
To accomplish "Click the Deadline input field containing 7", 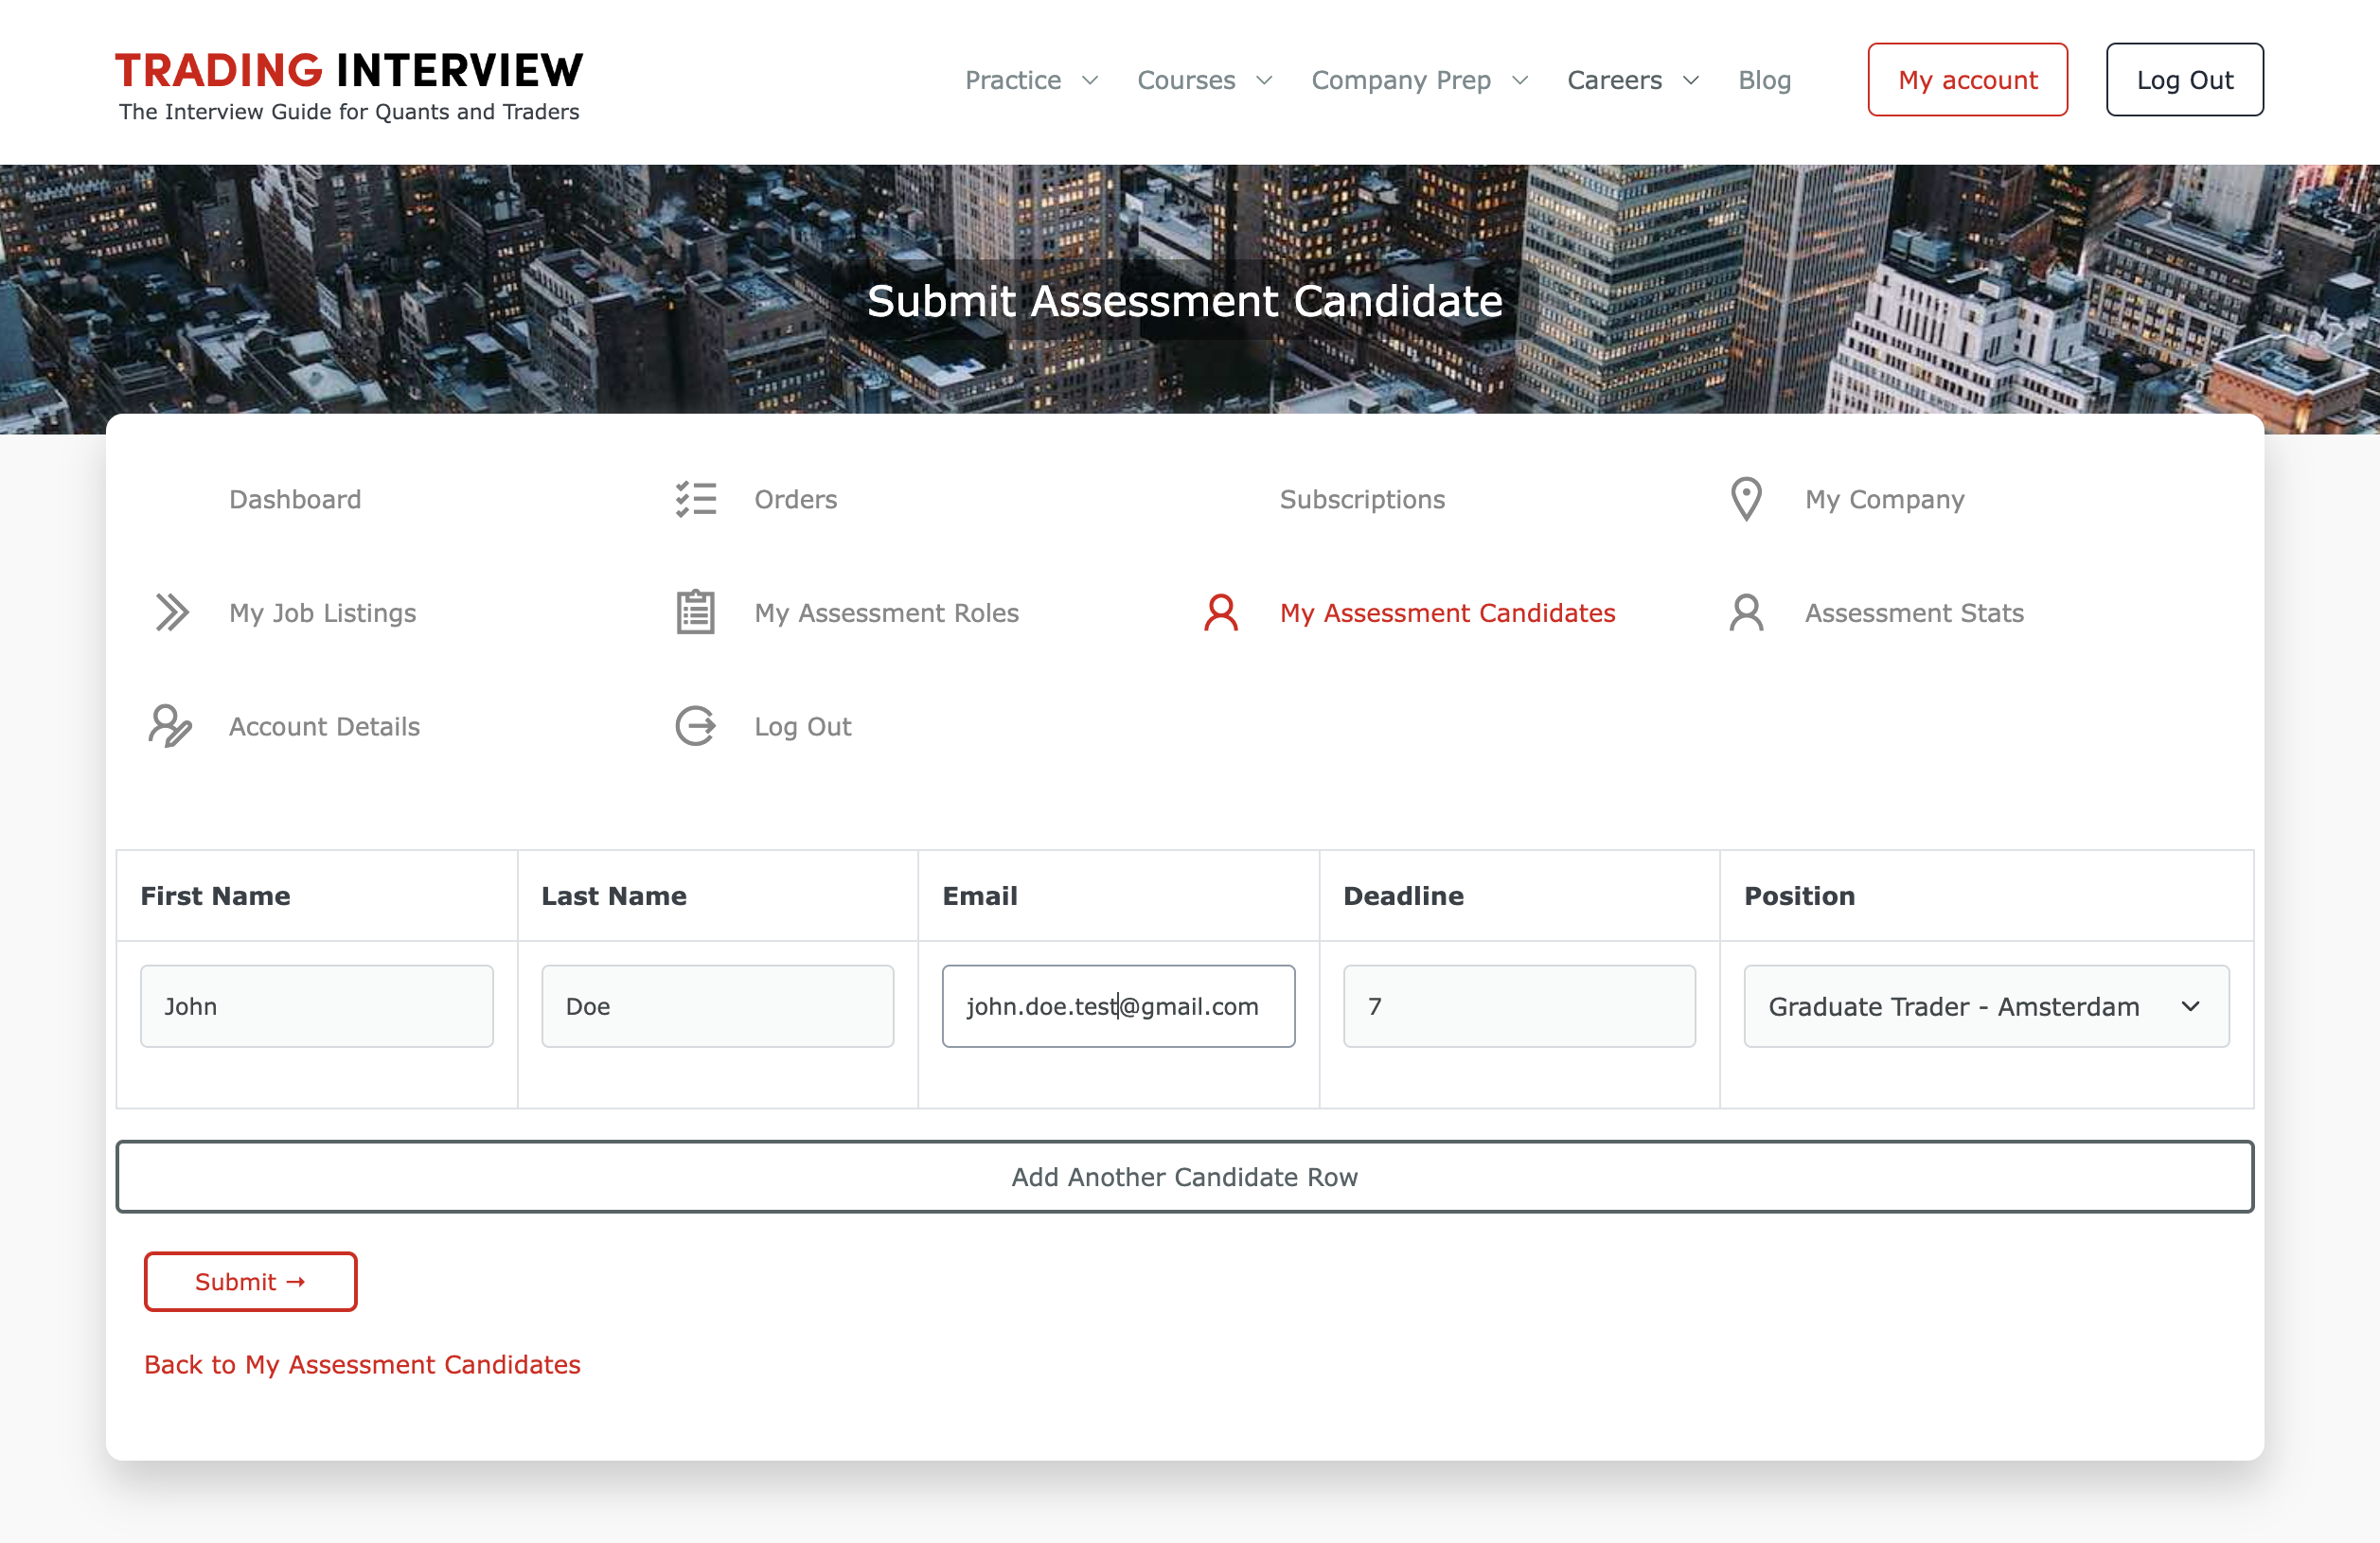I will [1518, 1006].
